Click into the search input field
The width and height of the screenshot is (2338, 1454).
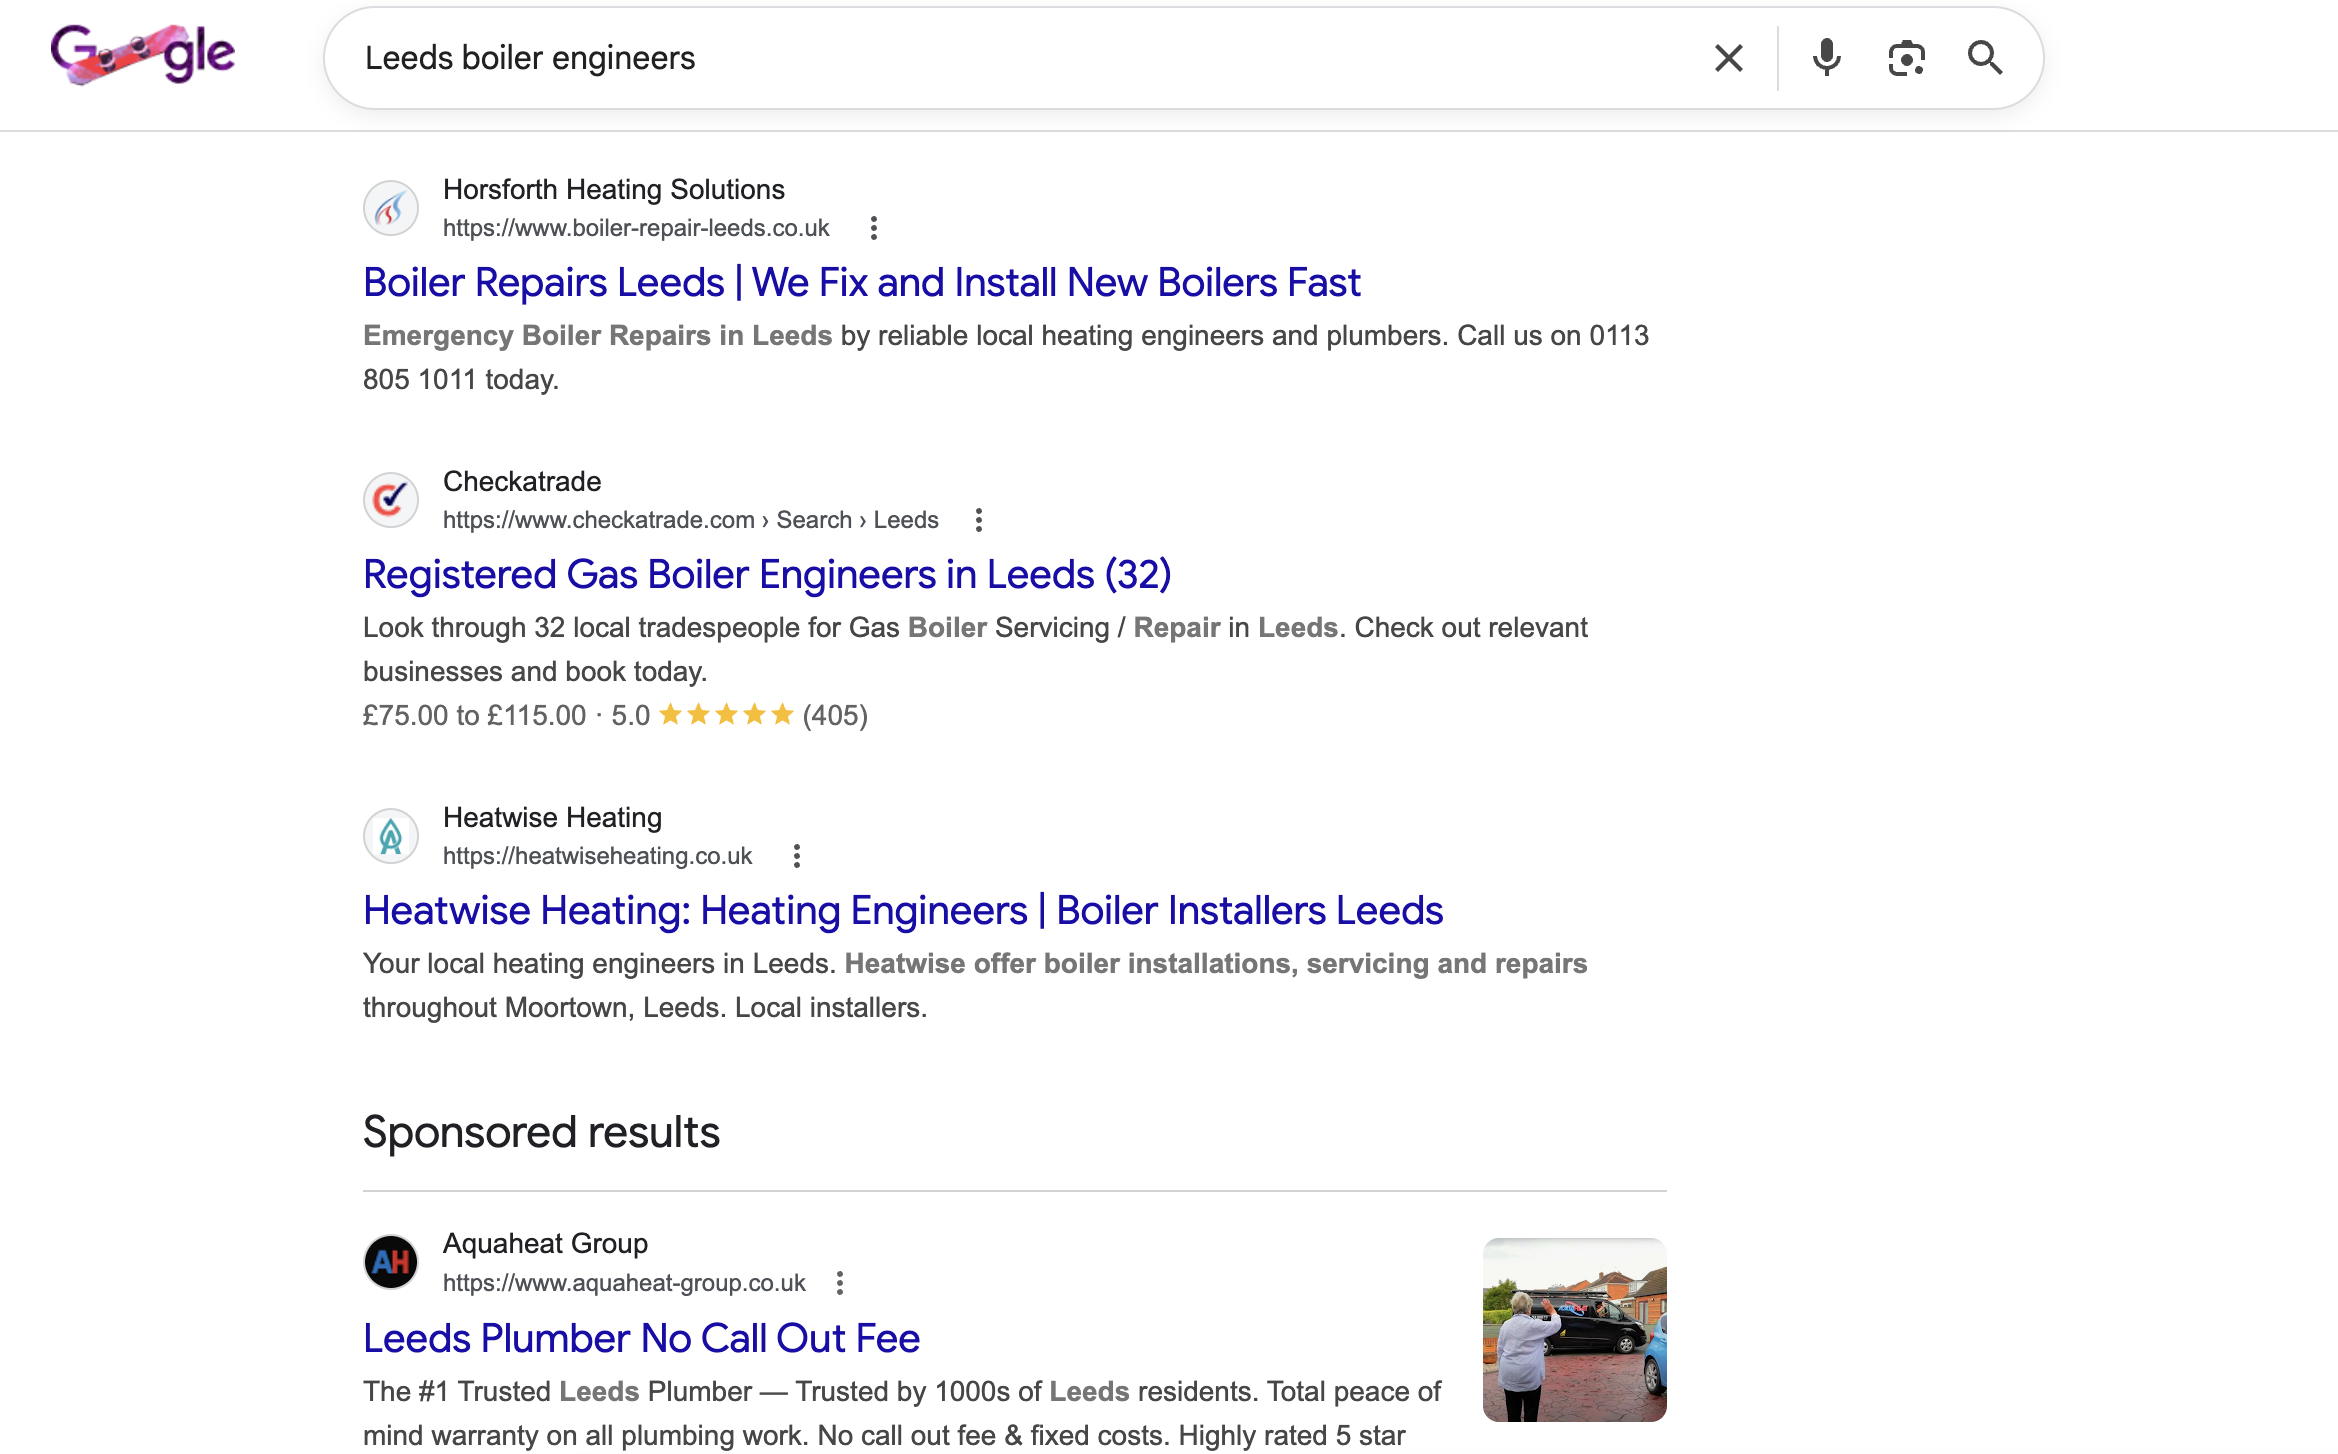point(1000,58)
